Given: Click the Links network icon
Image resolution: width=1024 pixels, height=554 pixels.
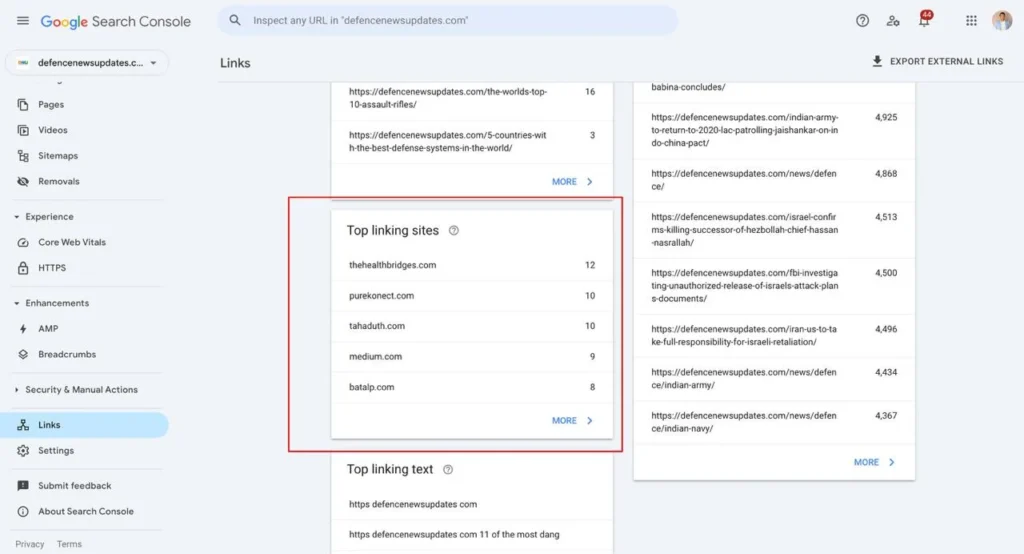Looking at the screenshot, I should pos(23,425).
